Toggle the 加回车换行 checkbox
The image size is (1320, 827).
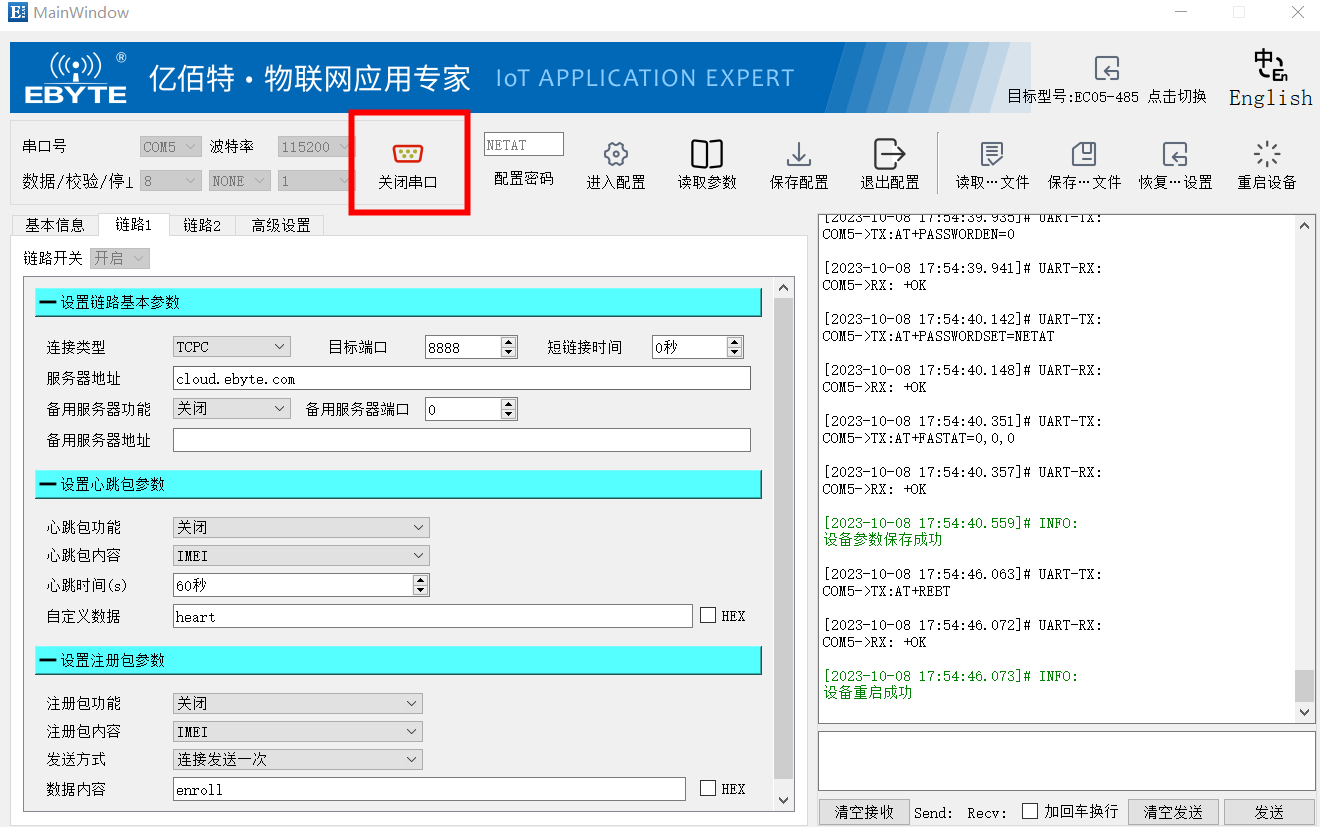coord(1029,812)
